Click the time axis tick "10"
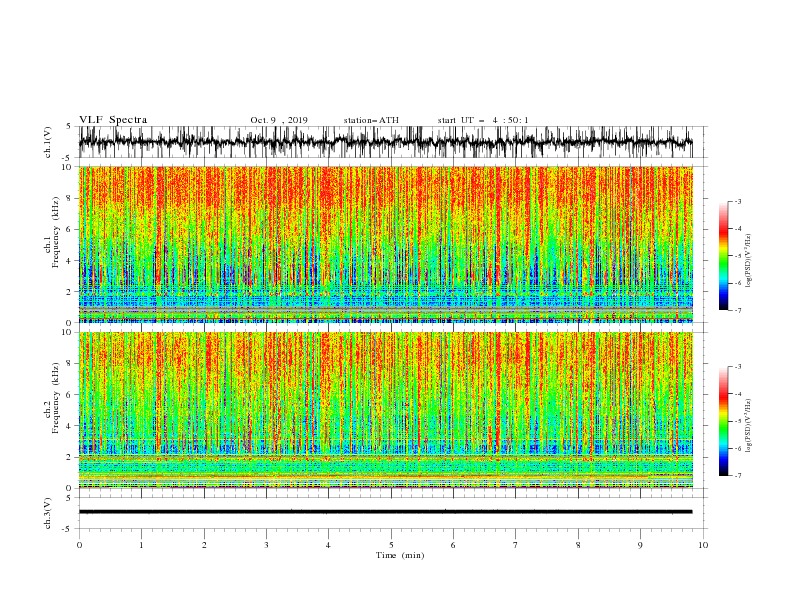 pos(703,545)
